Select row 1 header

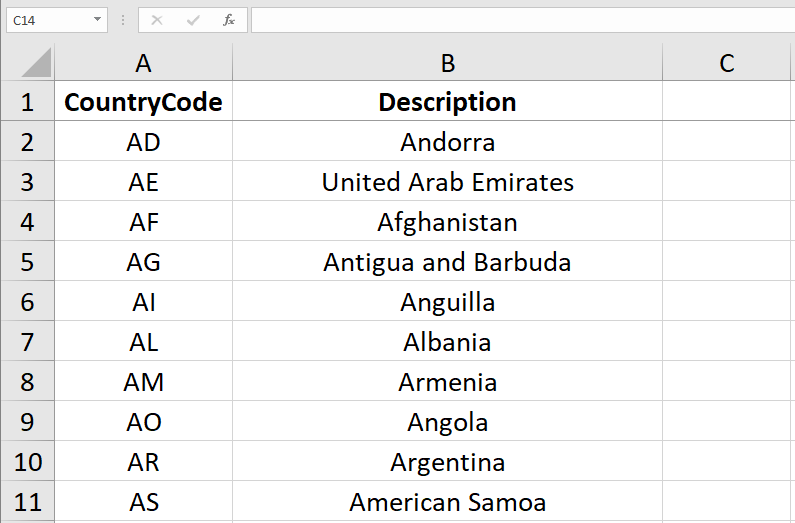[x=27, y=102]
